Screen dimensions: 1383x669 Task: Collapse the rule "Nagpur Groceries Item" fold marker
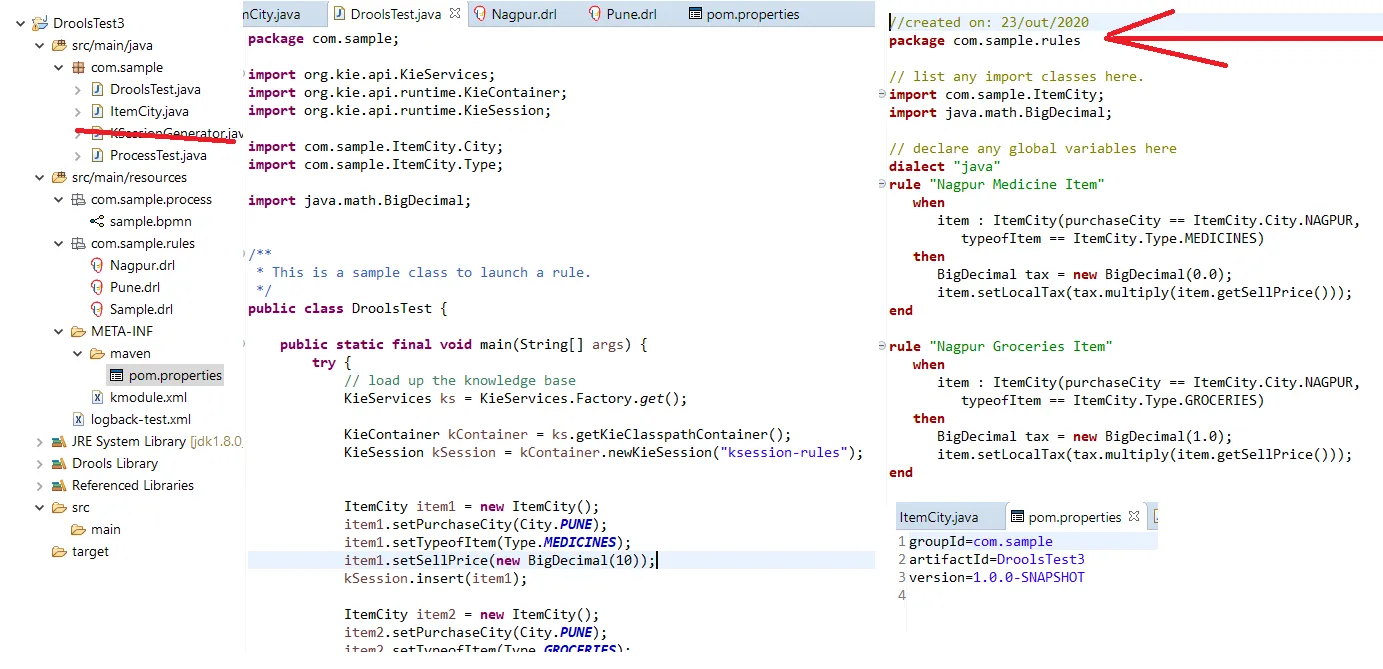(884, 347)
